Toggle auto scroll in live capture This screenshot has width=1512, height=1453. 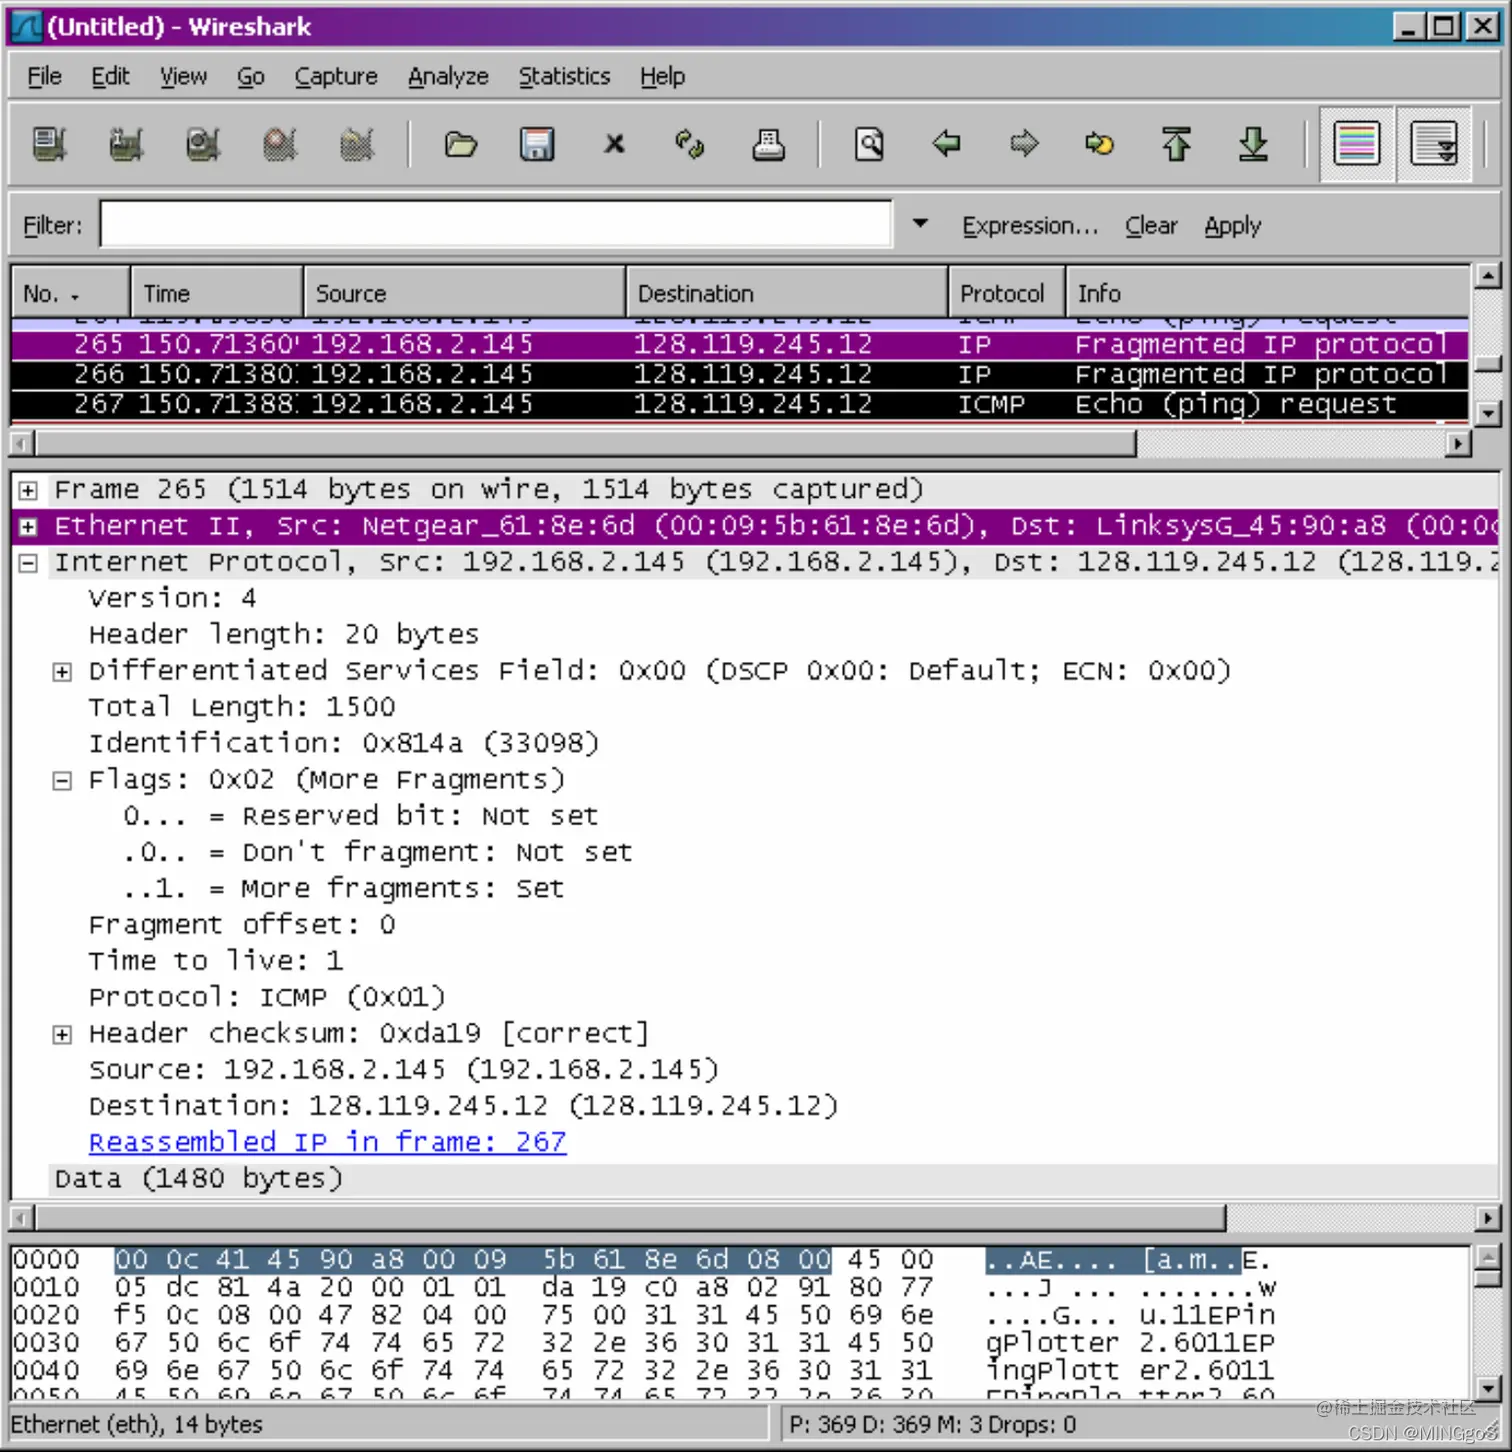pos(1433,144)
